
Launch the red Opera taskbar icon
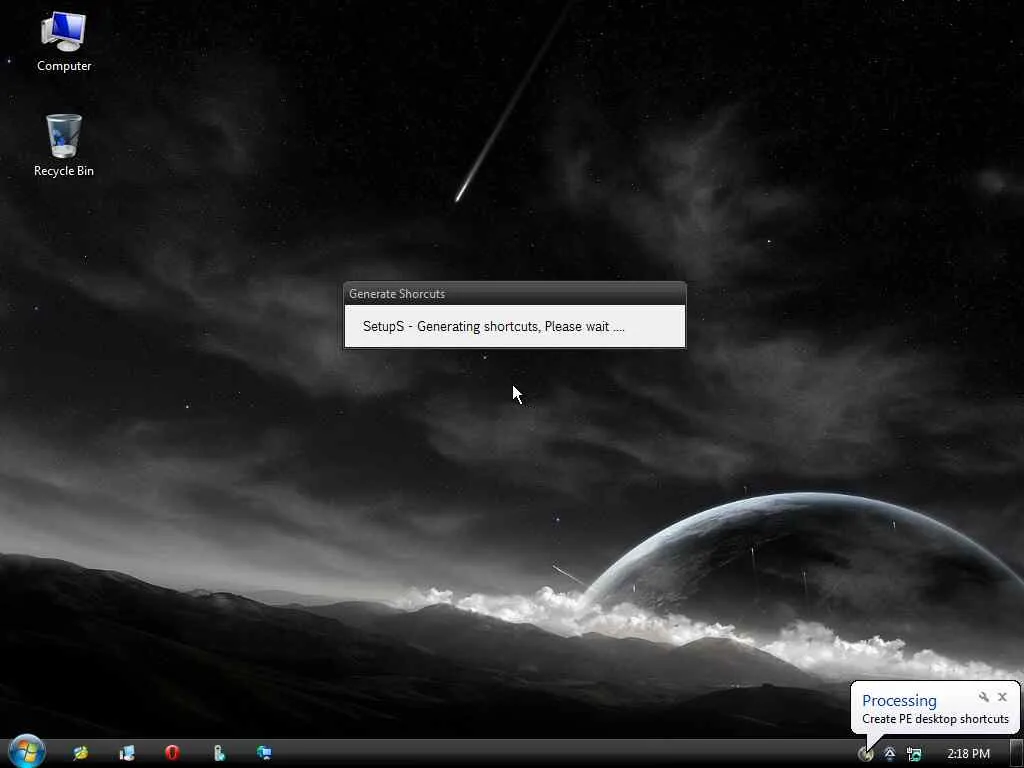click(172, 753)
